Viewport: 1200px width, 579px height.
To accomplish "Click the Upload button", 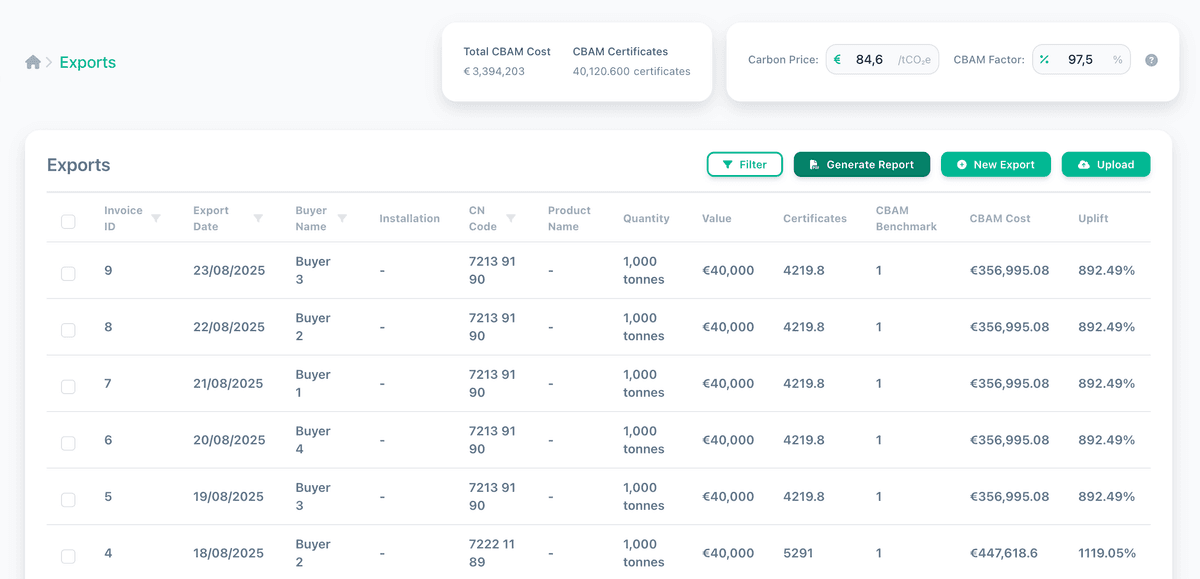I will [1106, 164].
